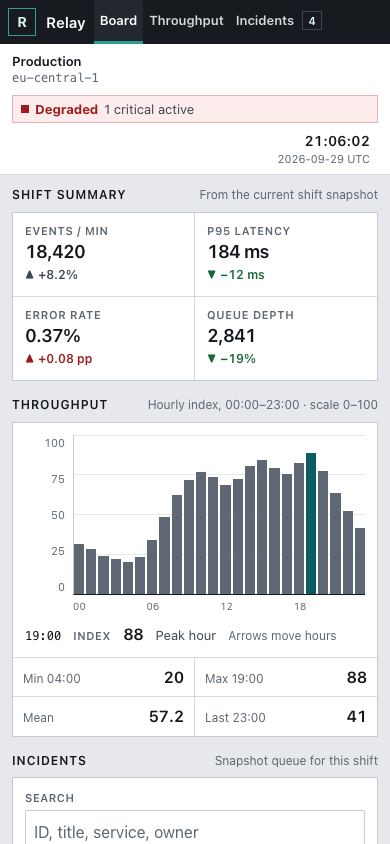Click the 2026-09-29 UTC date

click(x=324, y=159)
